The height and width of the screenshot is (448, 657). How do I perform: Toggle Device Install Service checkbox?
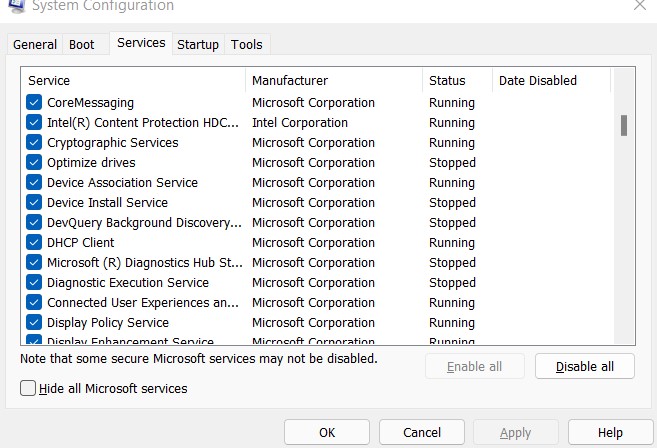(35, 203)
